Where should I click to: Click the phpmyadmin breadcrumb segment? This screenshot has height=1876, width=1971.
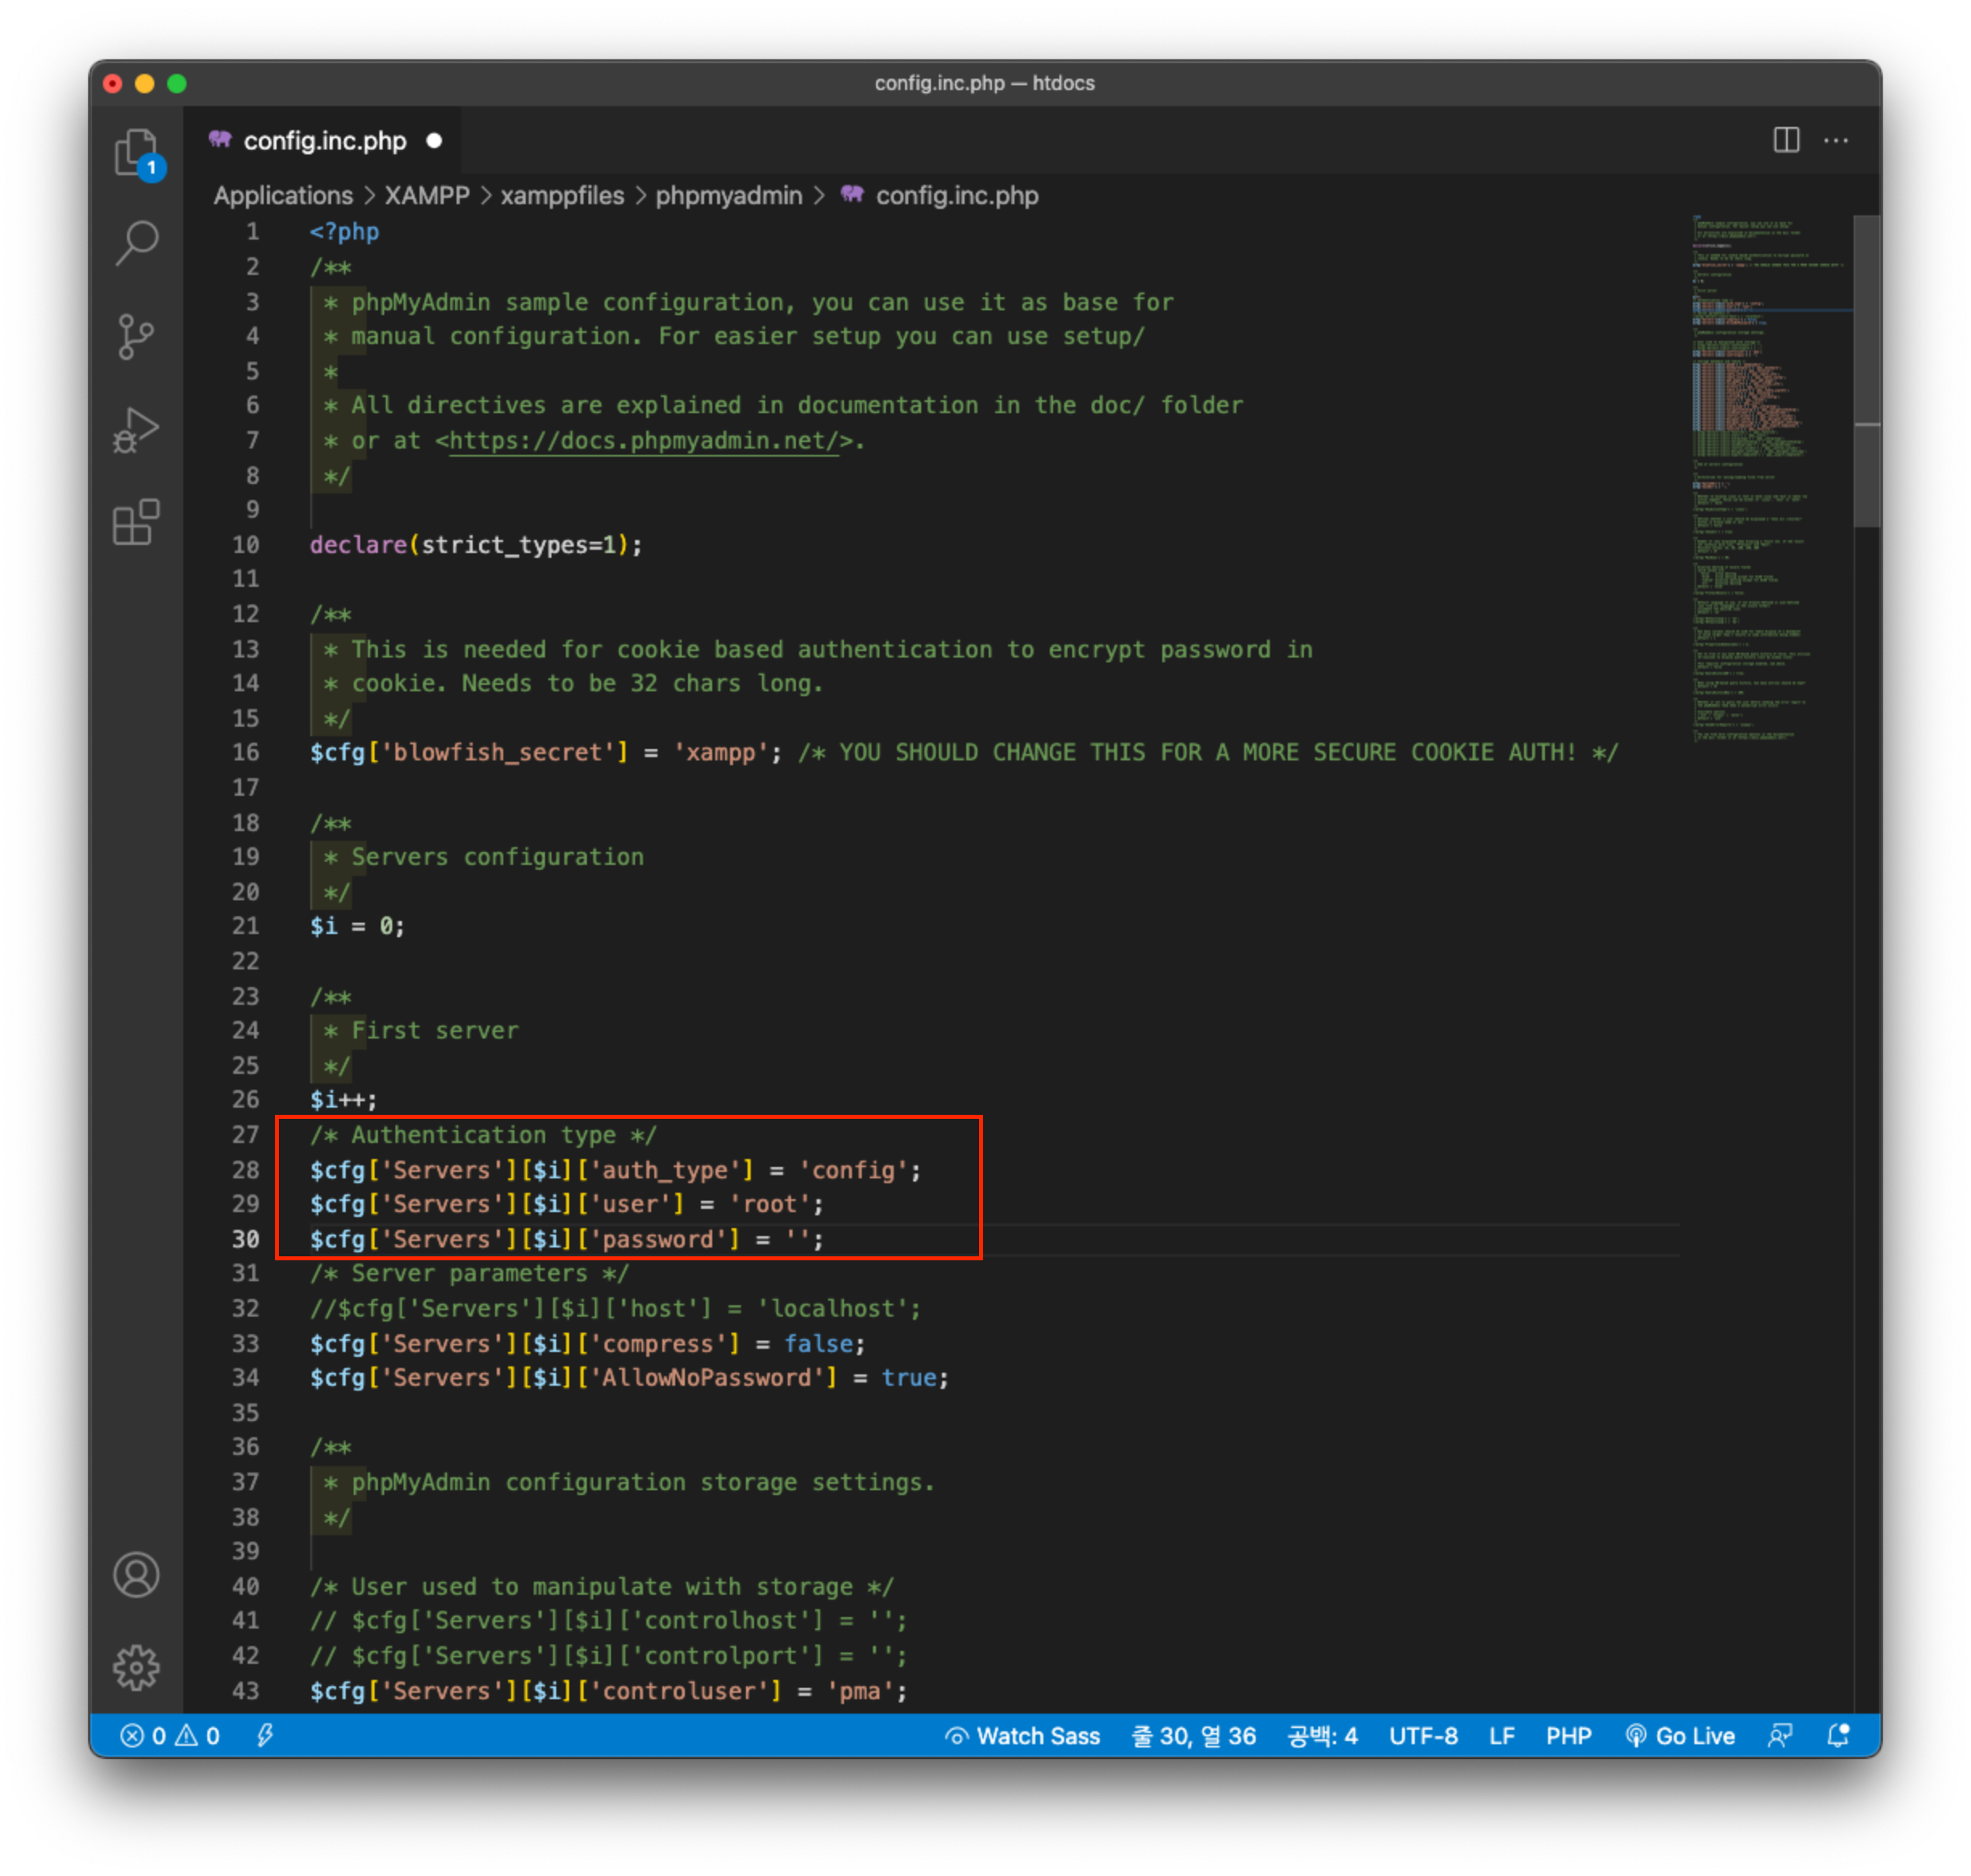click(728, 196)
